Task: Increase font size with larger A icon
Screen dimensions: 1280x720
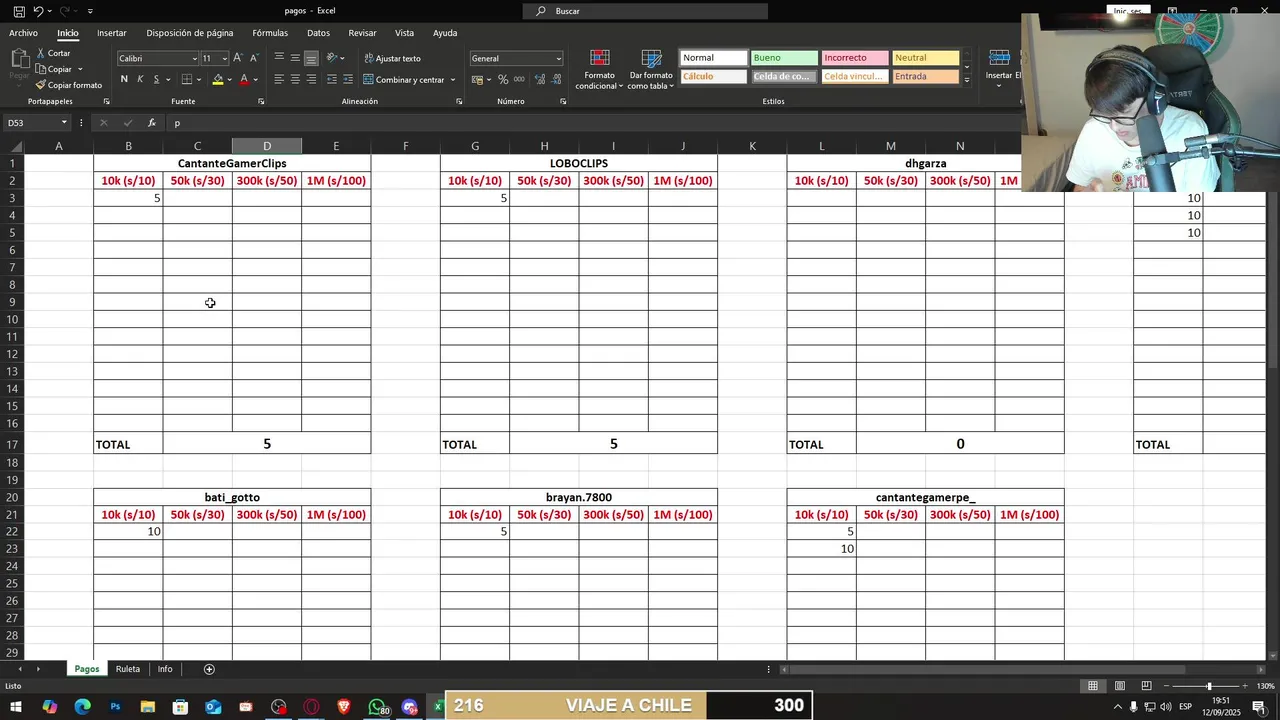Action: 238,58
